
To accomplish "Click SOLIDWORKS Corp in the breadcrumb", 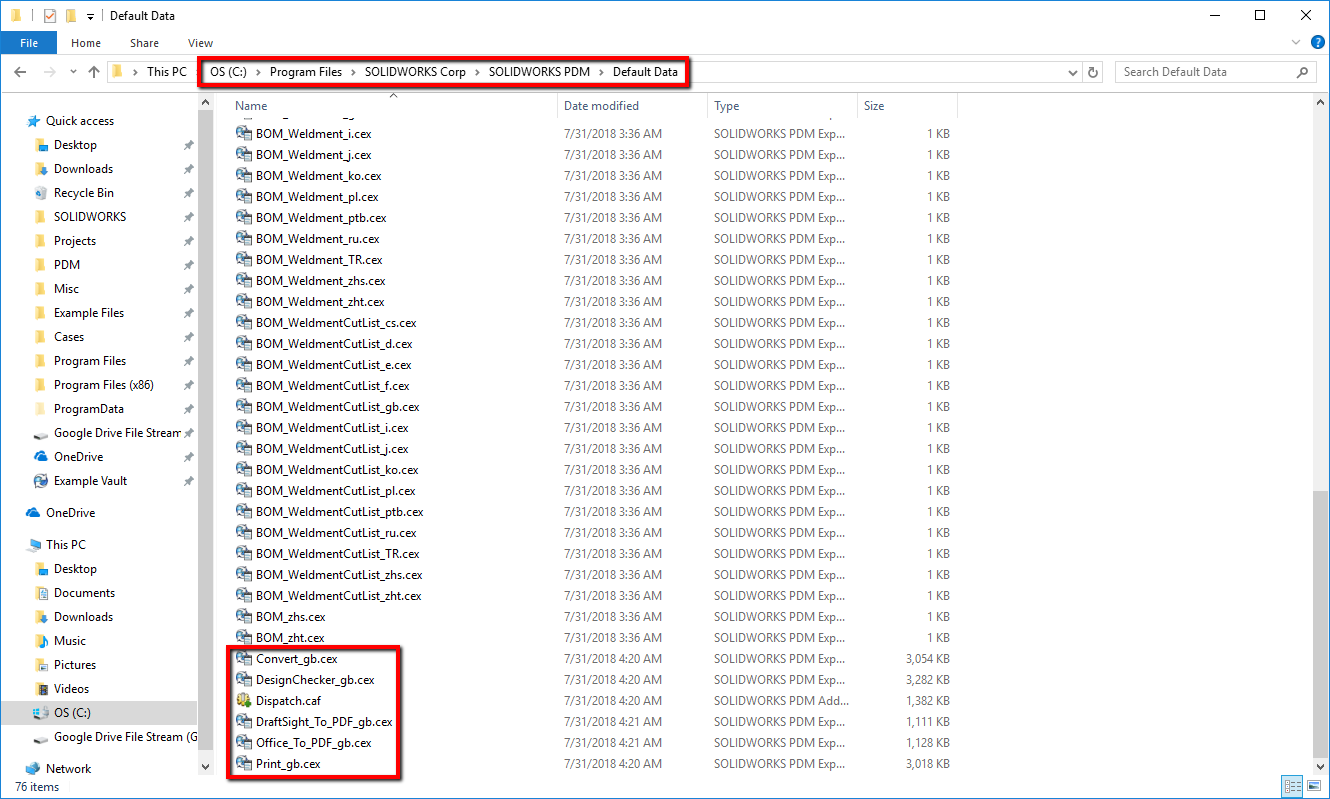I will [416, 72].
